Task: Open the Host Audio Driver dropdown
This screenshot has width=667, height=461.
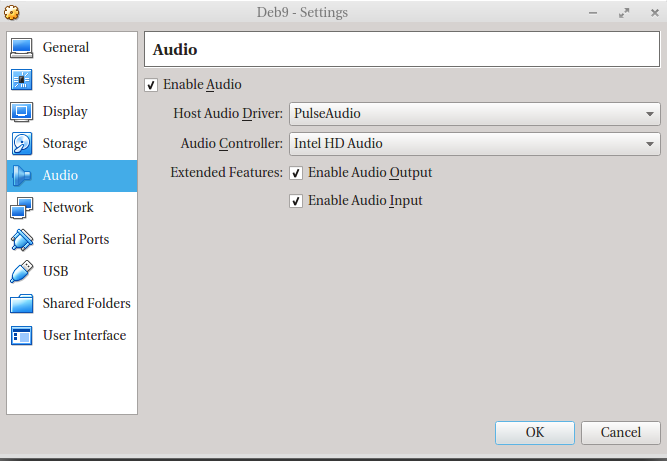Action: point(474,114)
